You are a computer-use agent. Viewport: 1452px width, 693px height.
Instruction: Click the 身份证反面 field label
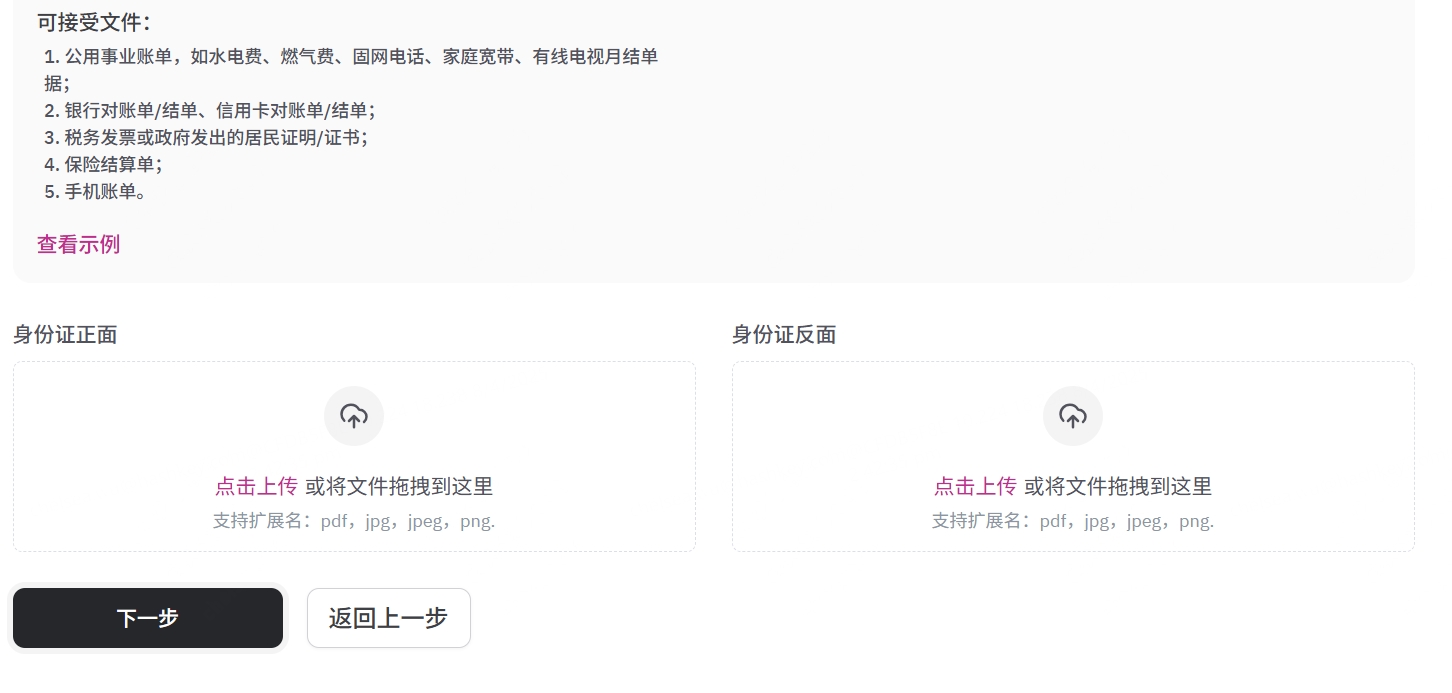[784, 335]
